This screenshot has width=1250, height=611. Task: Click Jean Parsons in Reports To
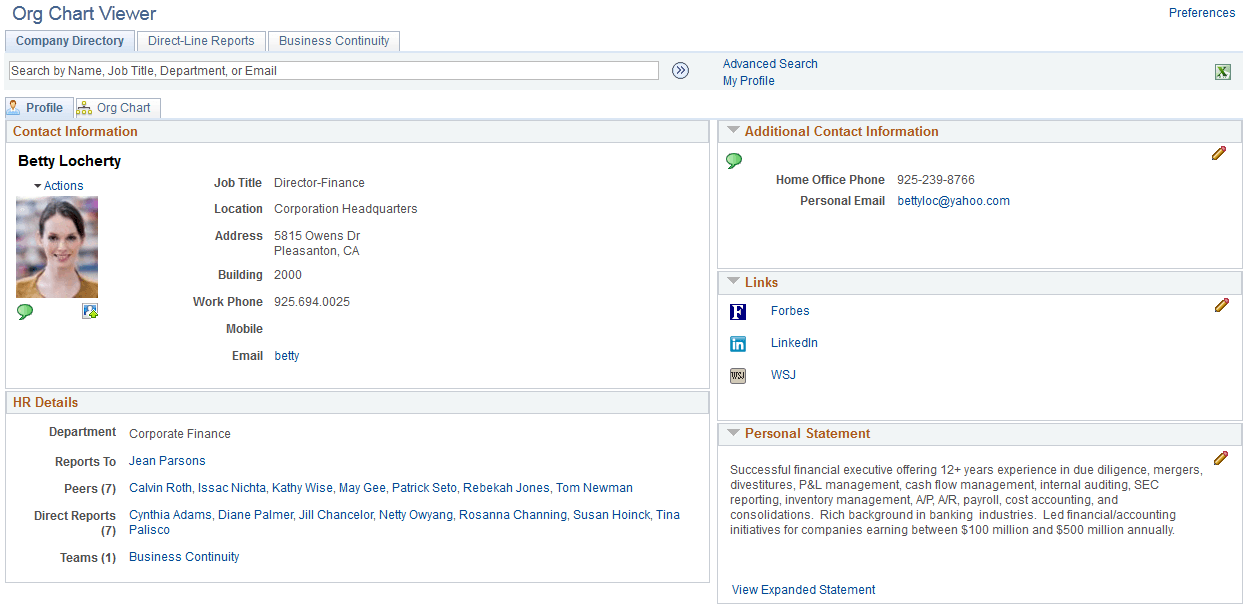click(x=166, y=460)
